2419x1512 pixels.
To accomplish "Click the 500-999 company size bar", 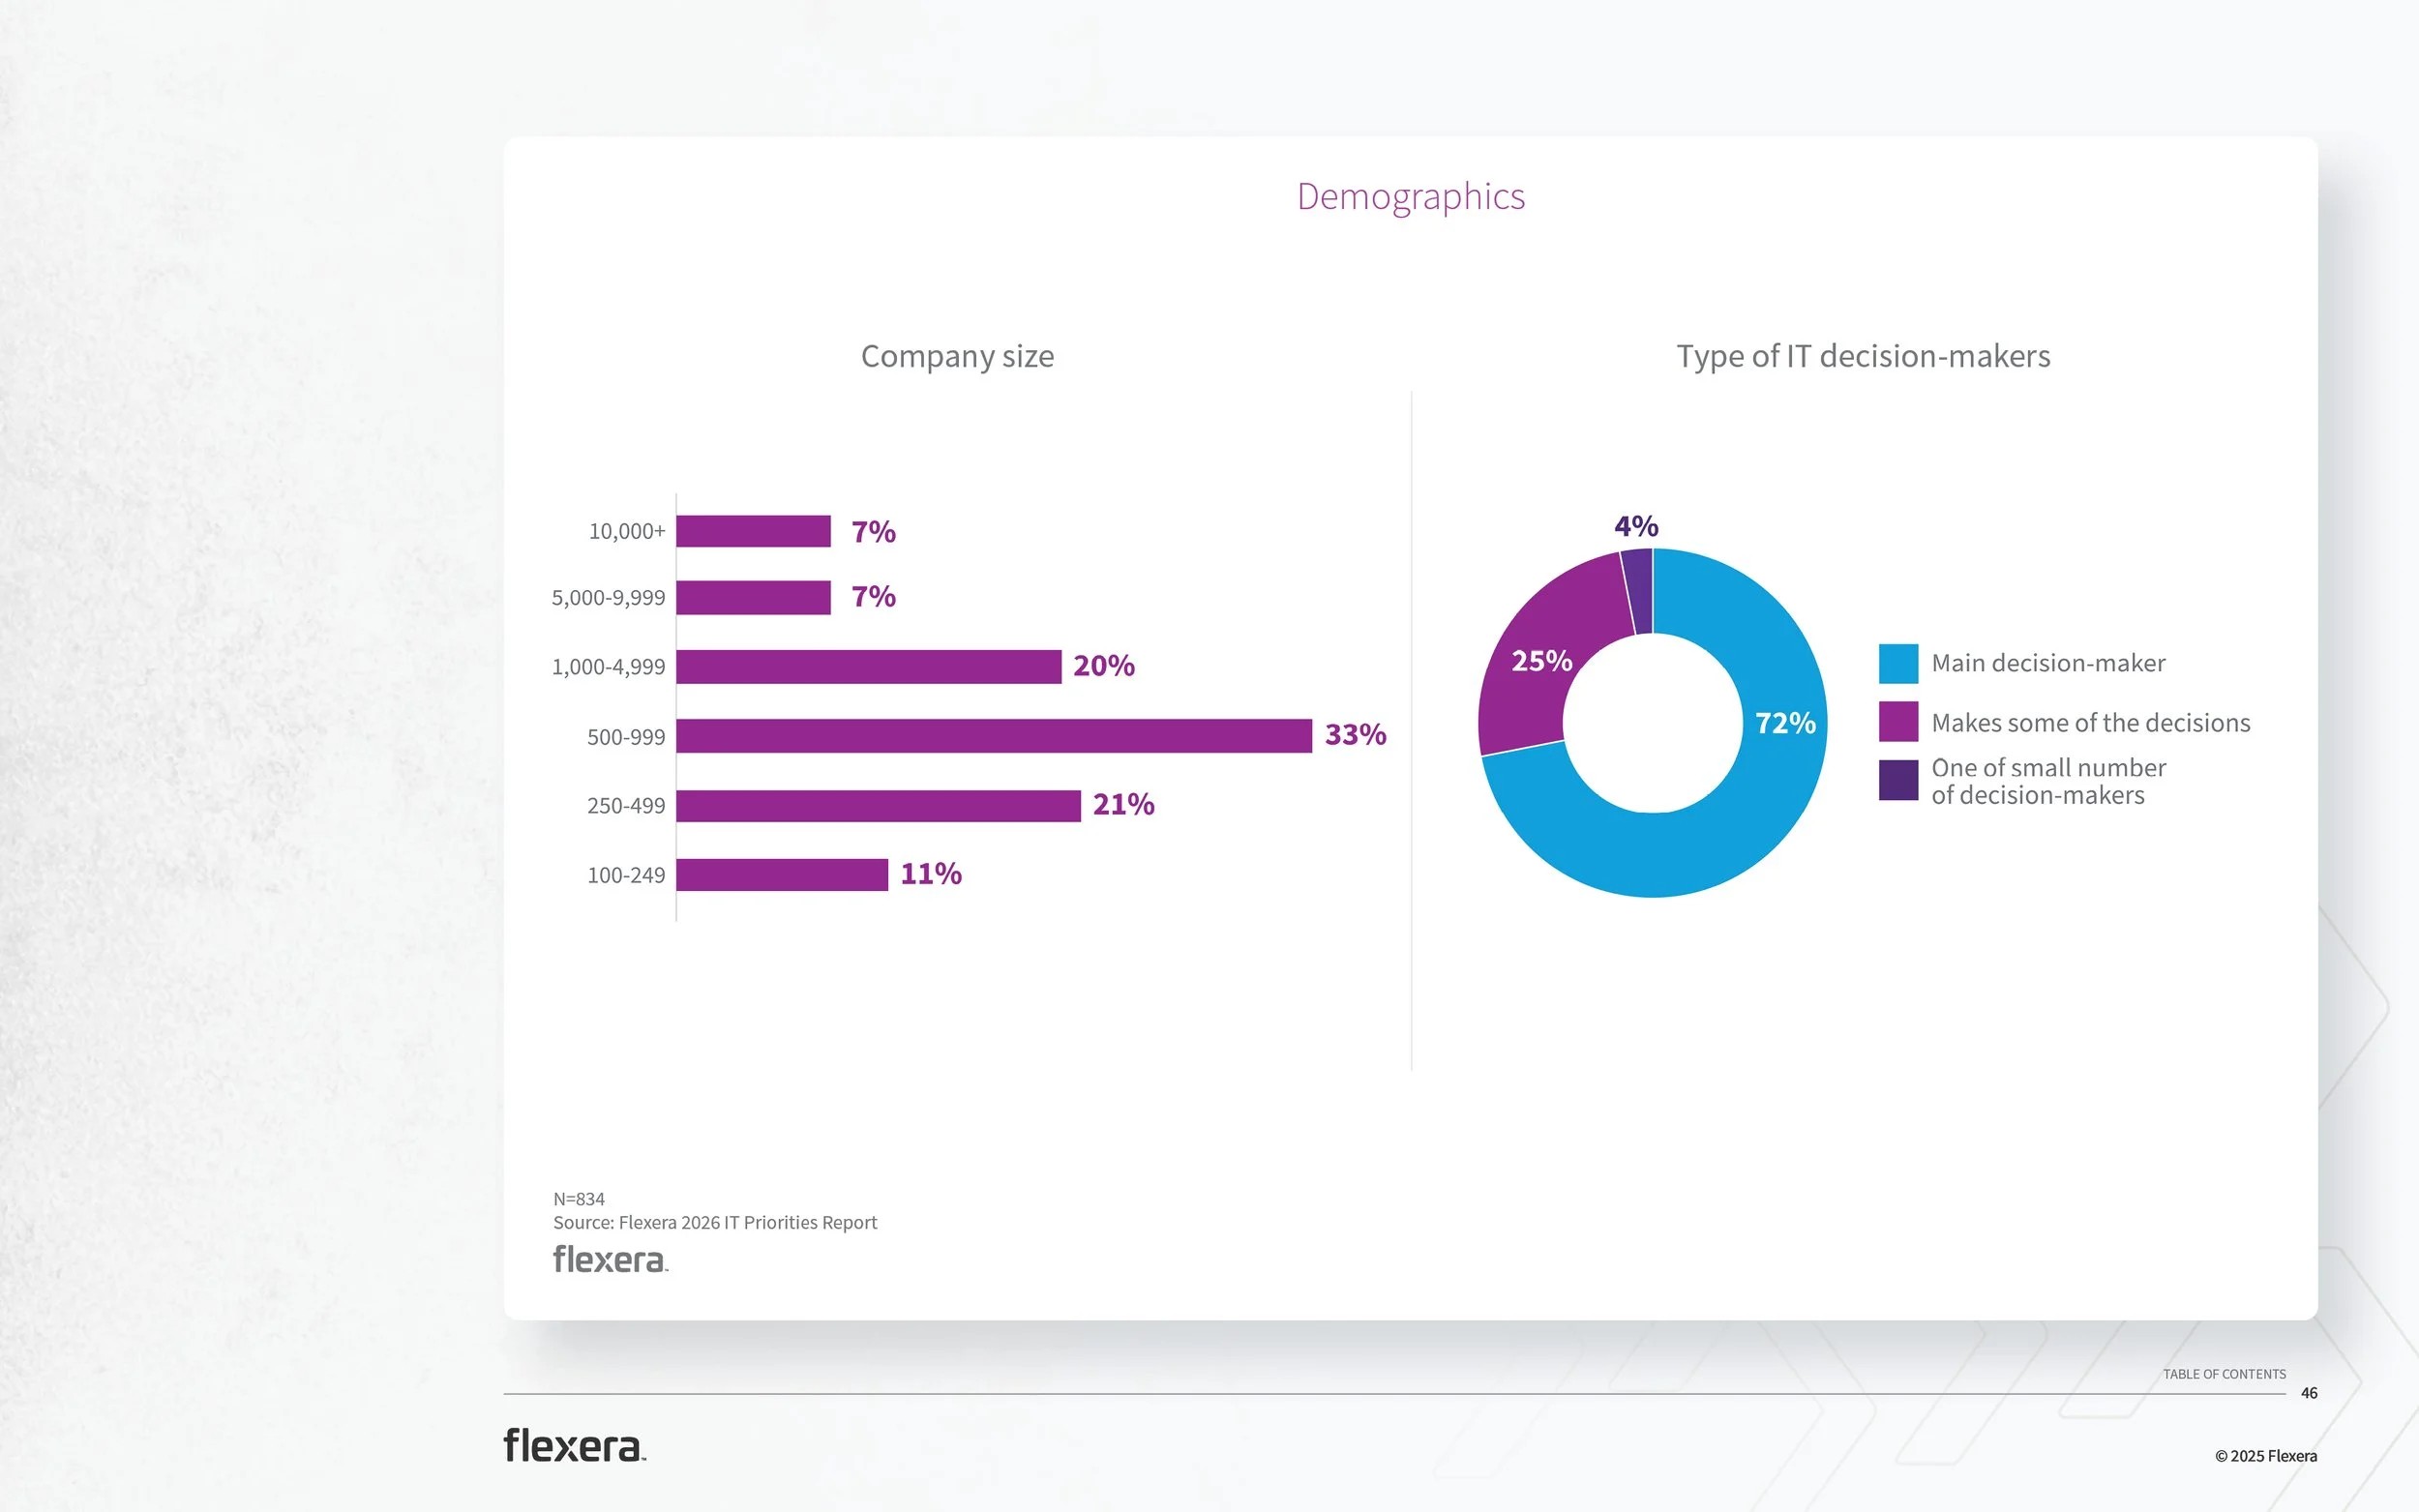I will pos(993,736).
